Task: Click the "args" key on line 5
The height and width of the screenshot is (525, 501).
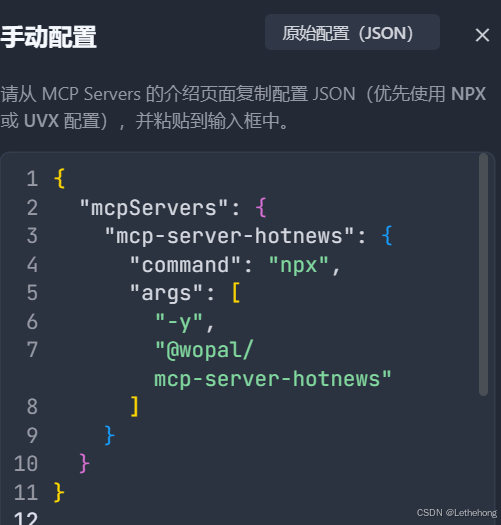Action: tap(166, 293)
